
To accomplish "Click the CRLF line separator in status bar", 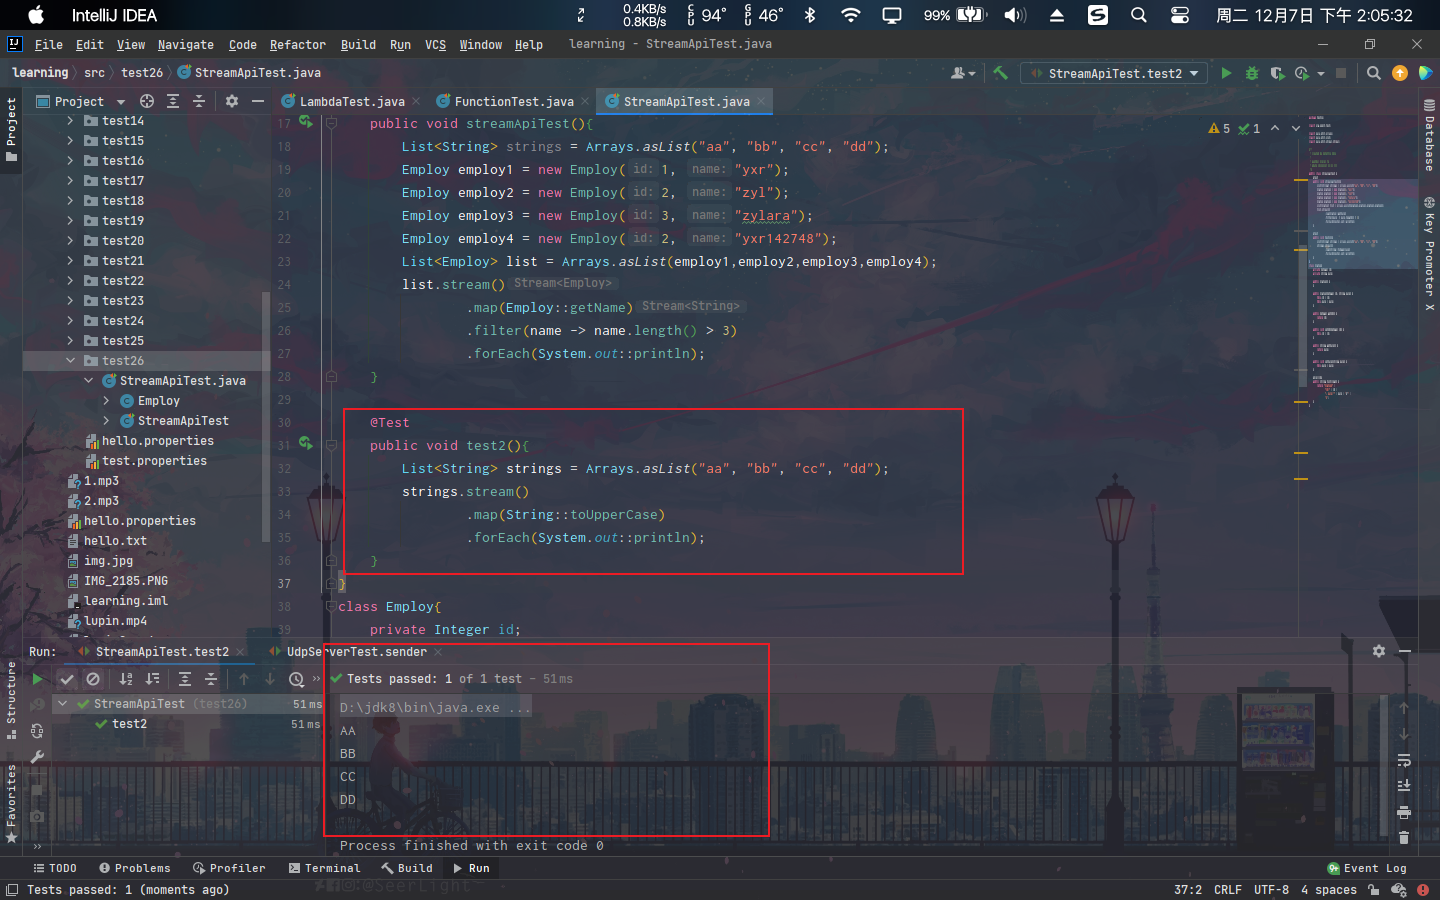I will (1227, 890).
